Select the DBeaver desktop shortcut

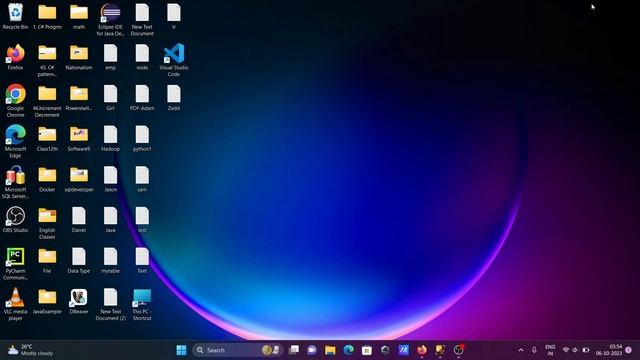[x=79, y=301]
